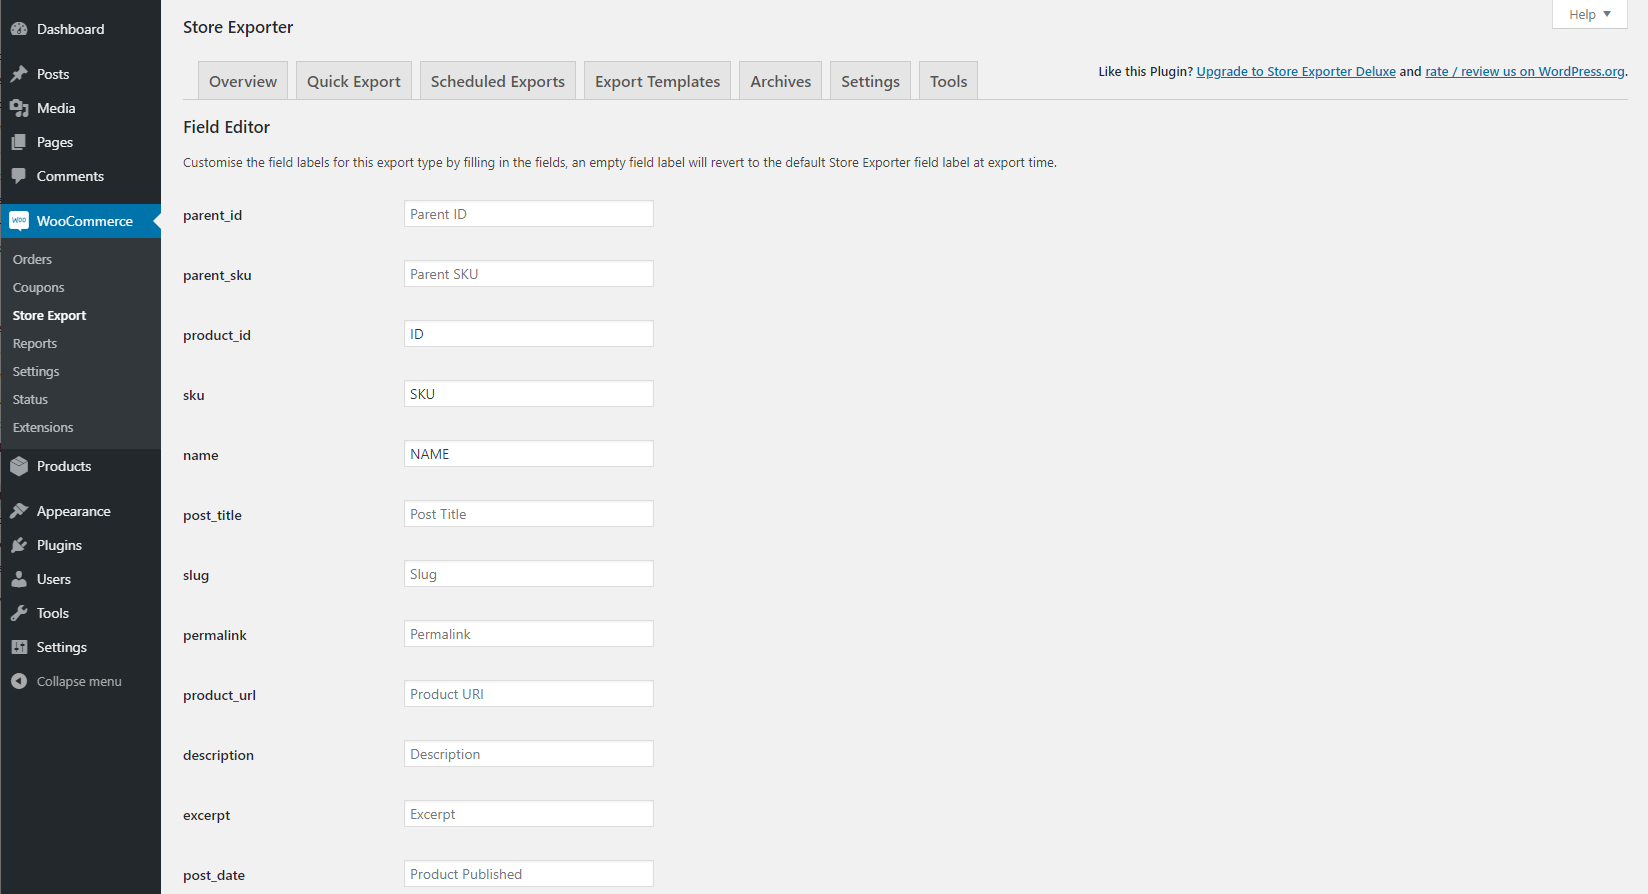The width and height of the screenshot is (1648, 894).
Task: Click the Dashboard gauge icon
Action: coord(19,29)
